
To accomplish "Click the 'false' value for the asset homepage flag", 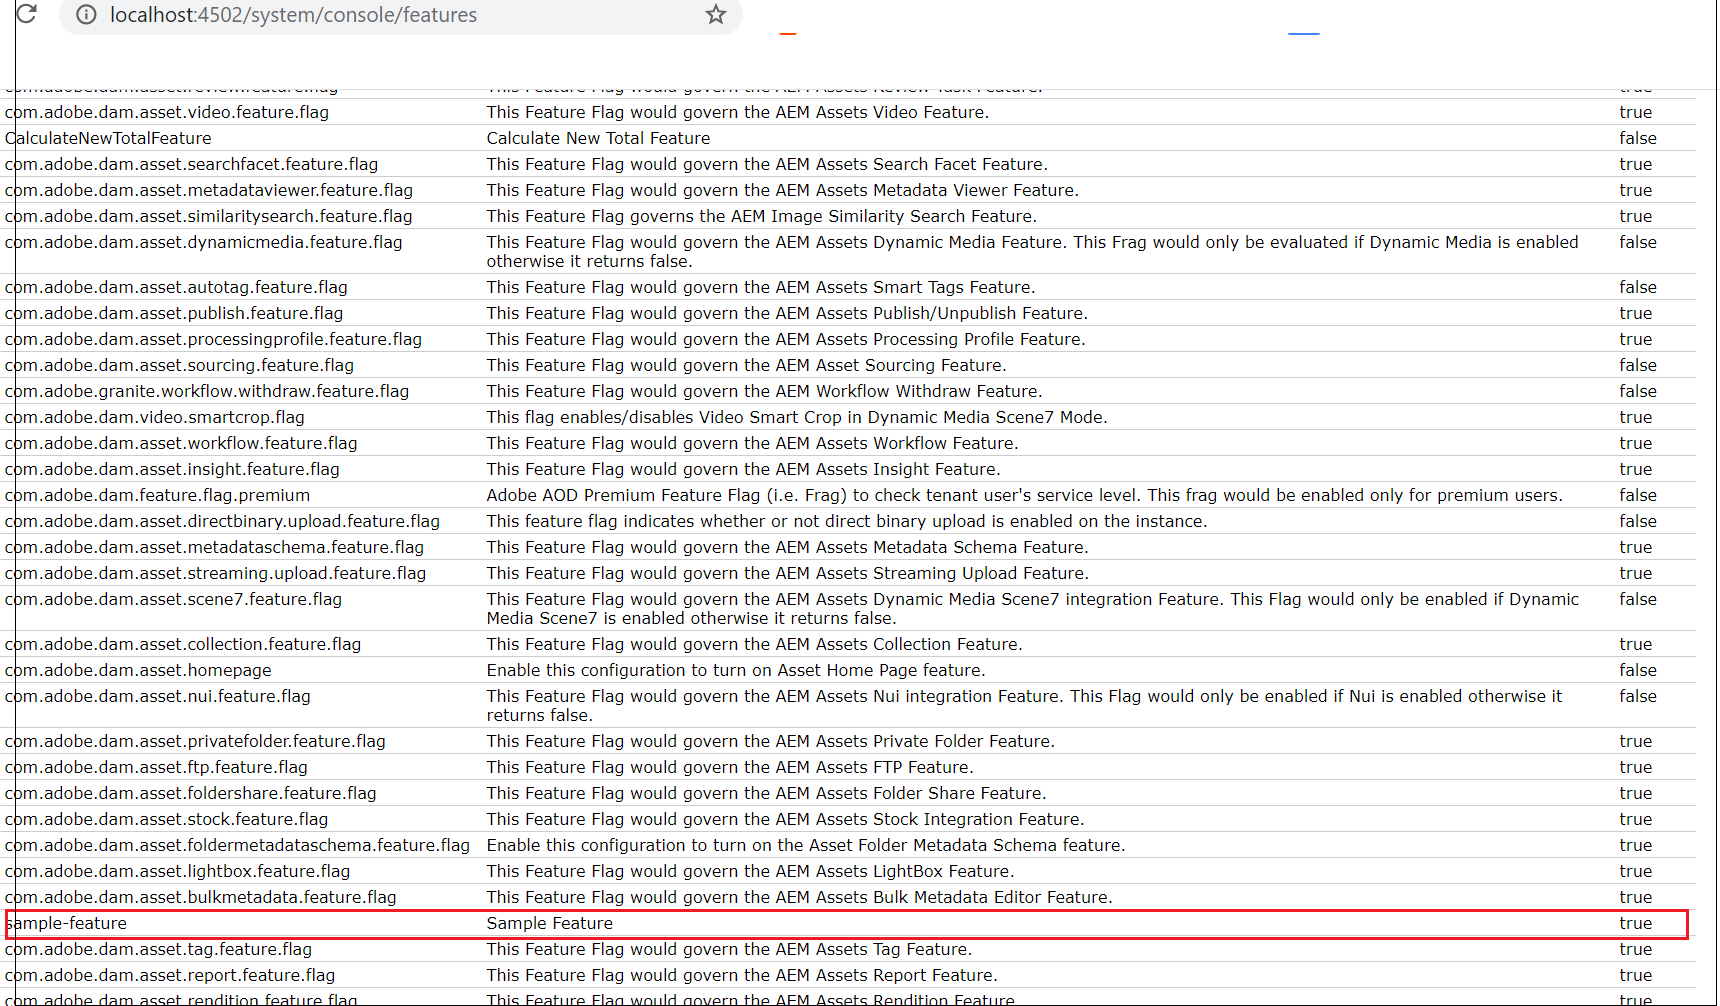I will [x=1638, y=670].
